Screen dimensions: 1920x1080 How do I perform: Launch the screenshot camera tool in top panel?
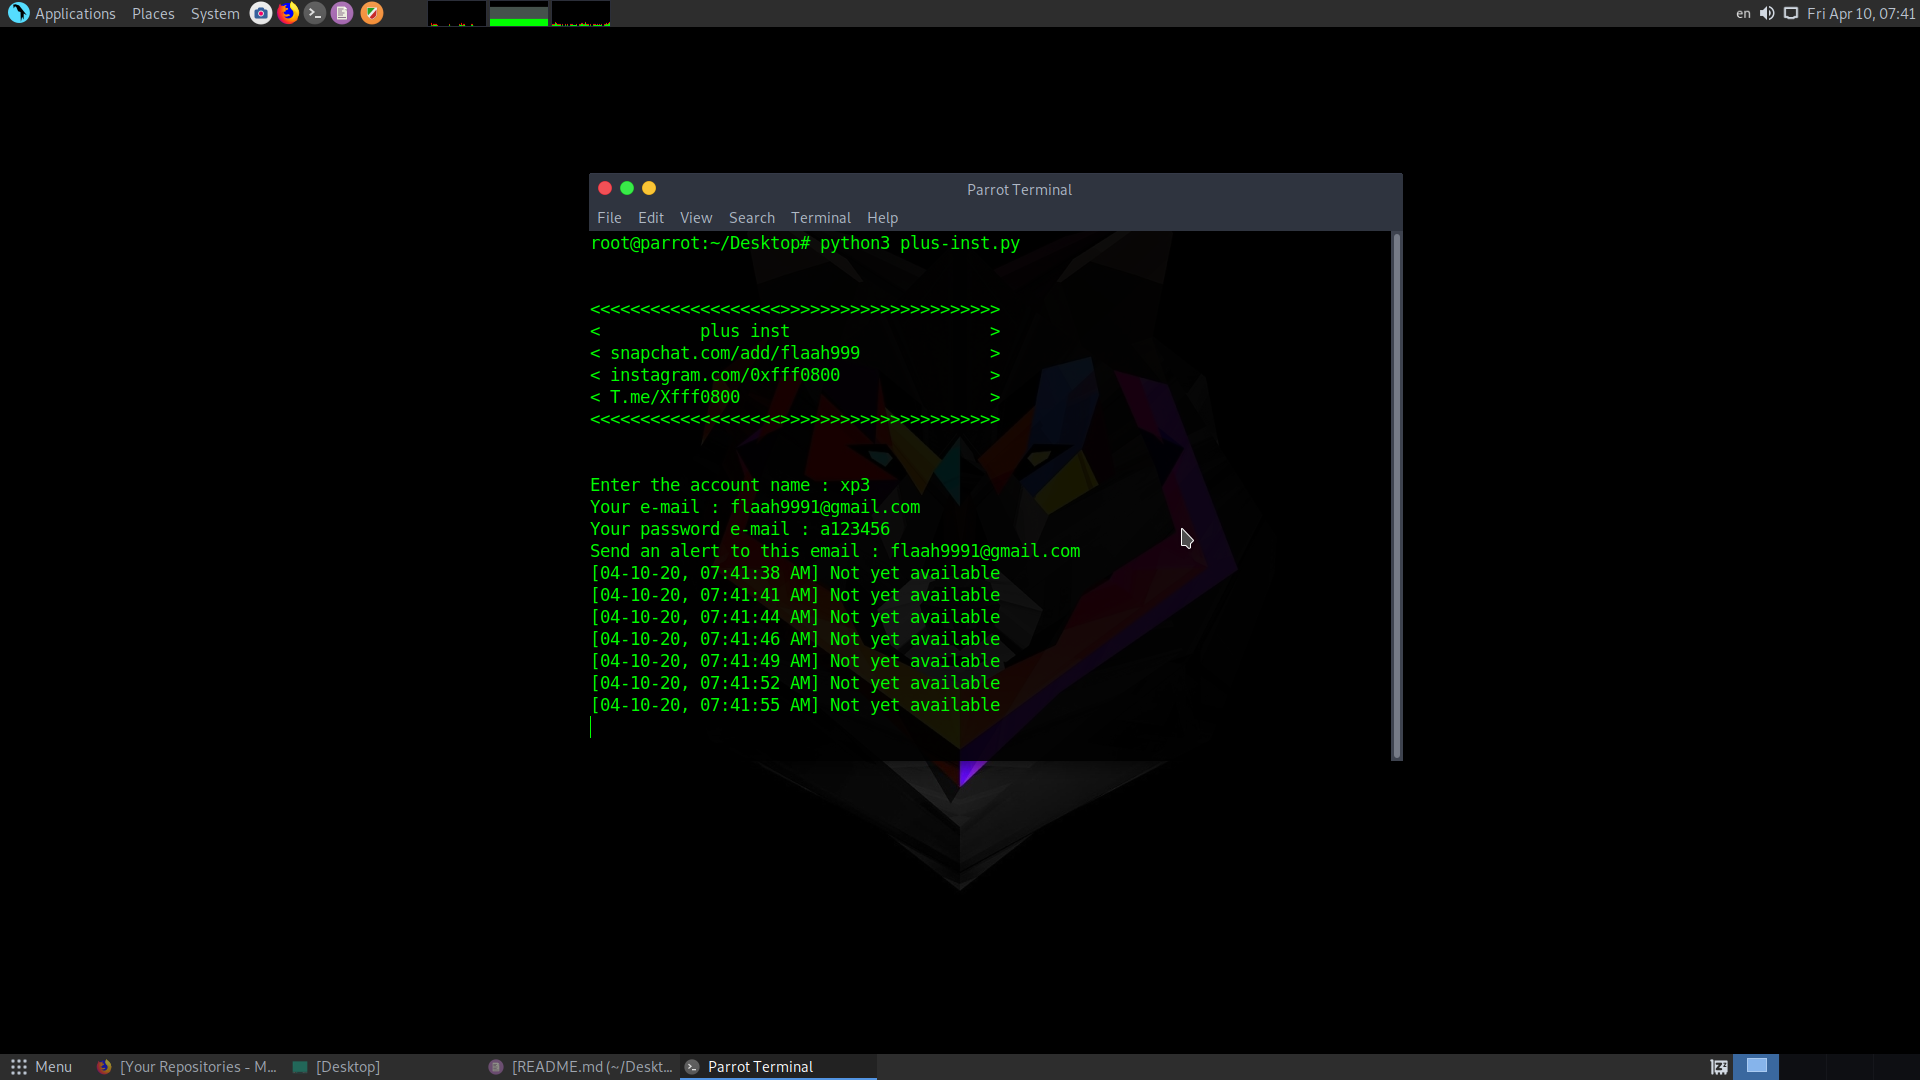pos(260,13)
